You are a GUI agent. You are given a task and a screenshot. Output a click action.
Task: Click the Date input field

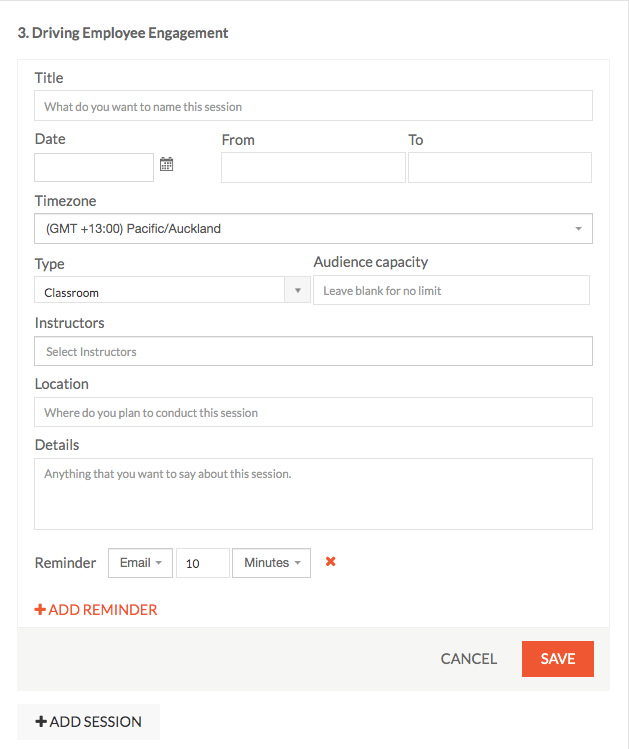point(94,167)
